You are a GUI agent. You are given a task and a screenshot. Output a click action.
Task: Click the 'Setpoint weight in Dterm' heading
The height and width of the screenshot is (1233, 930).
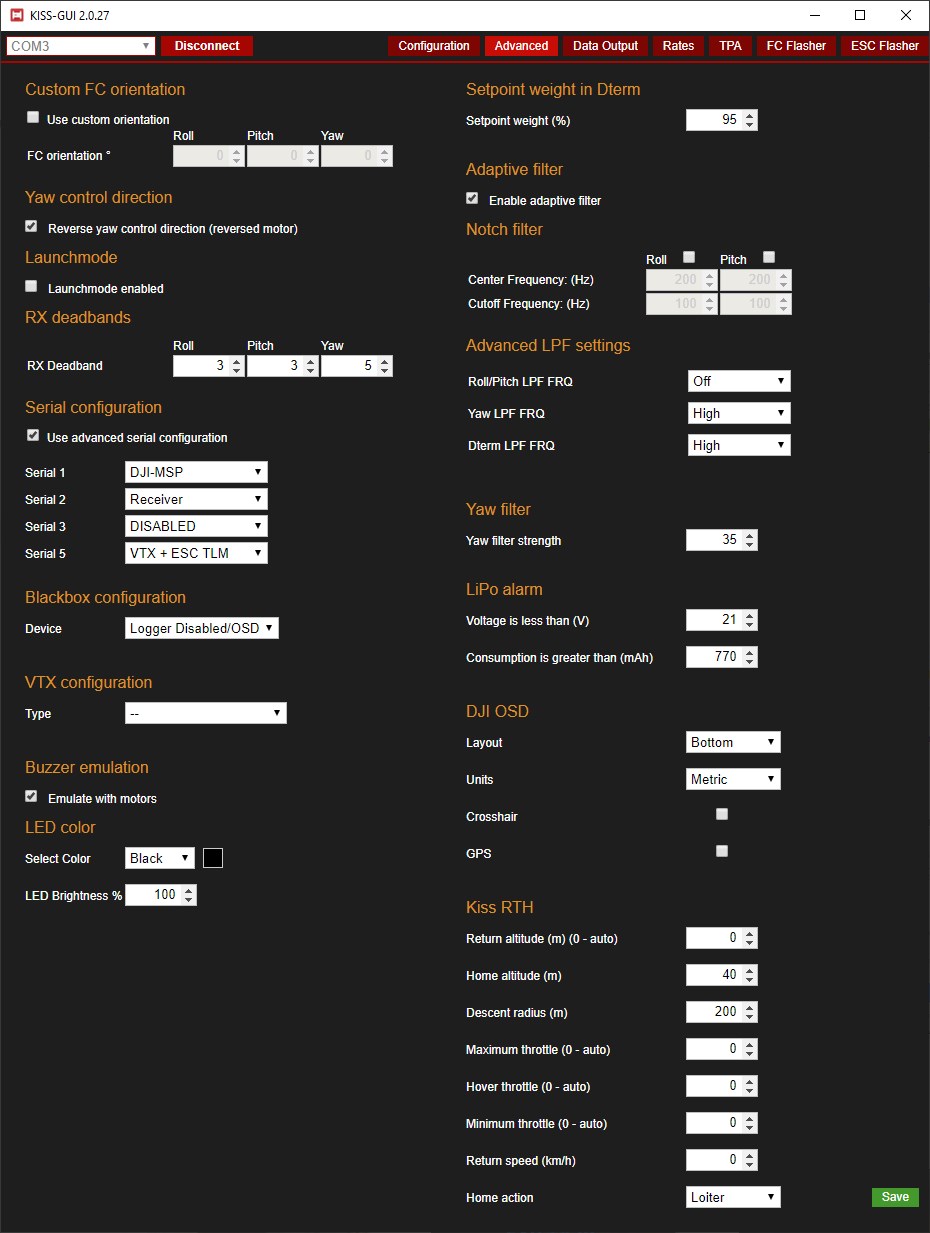point(553,89)
